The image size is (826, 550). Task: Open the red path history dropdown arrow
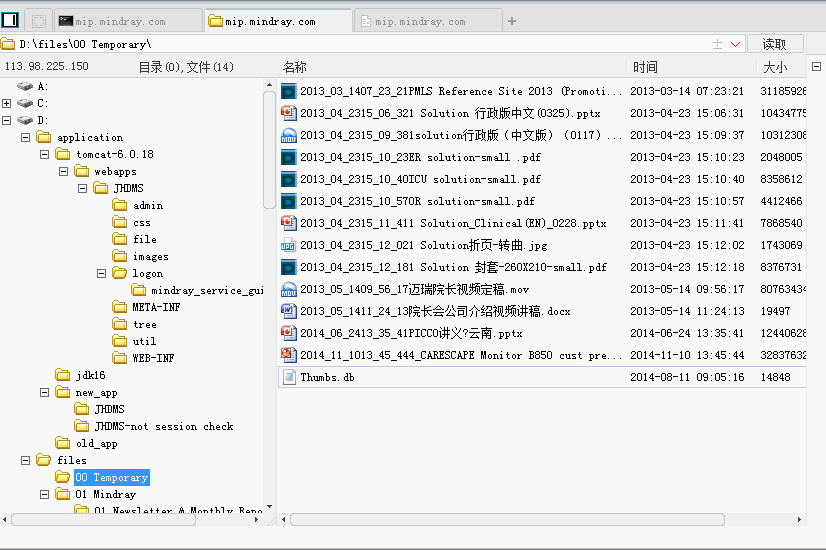pos(736,44)
